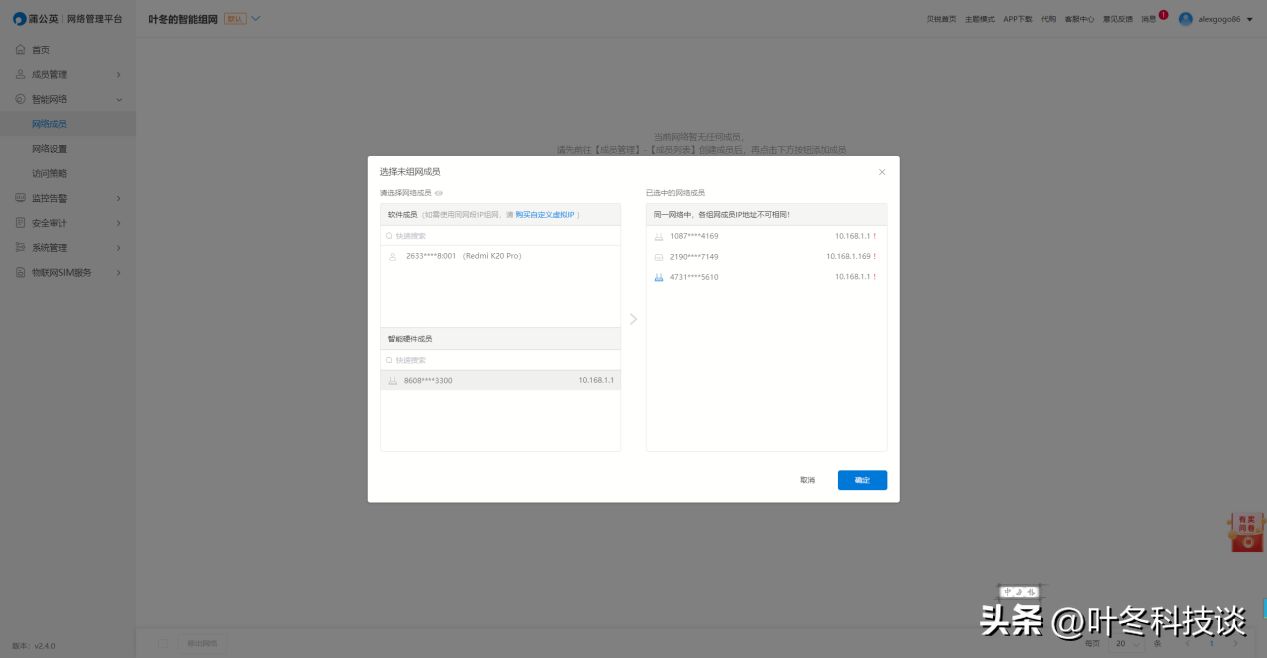Click the red 消息 notification badge
Screen dimensions: 1267x658
pyautogui.click(x=1163, y=15)
